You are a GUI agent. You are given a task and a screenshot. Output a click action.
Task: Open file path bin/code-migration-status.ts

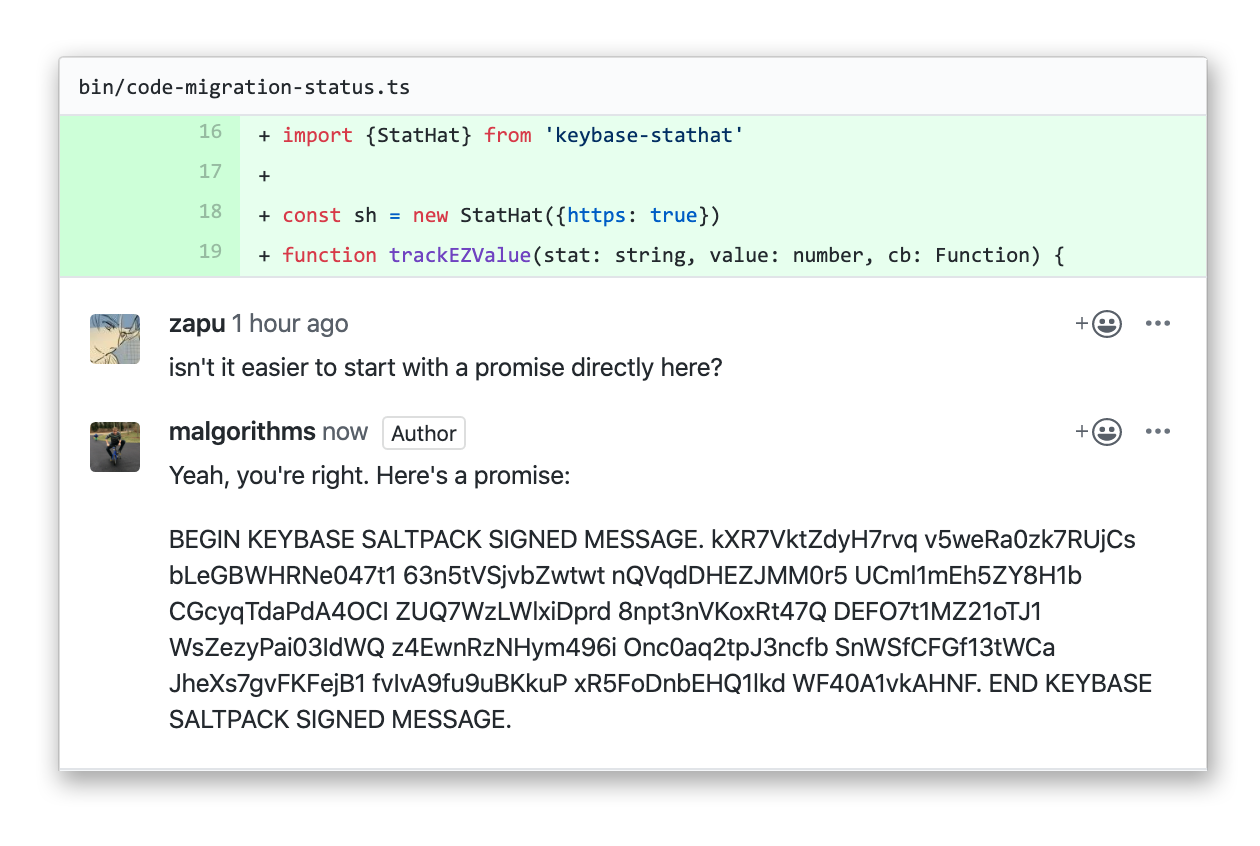[x=244, y=87]
